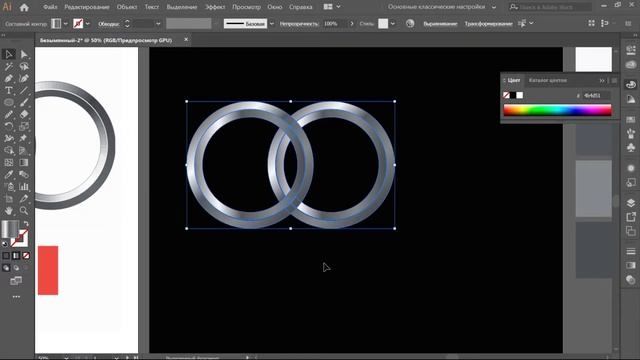The width and height of the screenshot is (640, 360).
Task: Select the Type tool
Action: [x=9, y=90]
